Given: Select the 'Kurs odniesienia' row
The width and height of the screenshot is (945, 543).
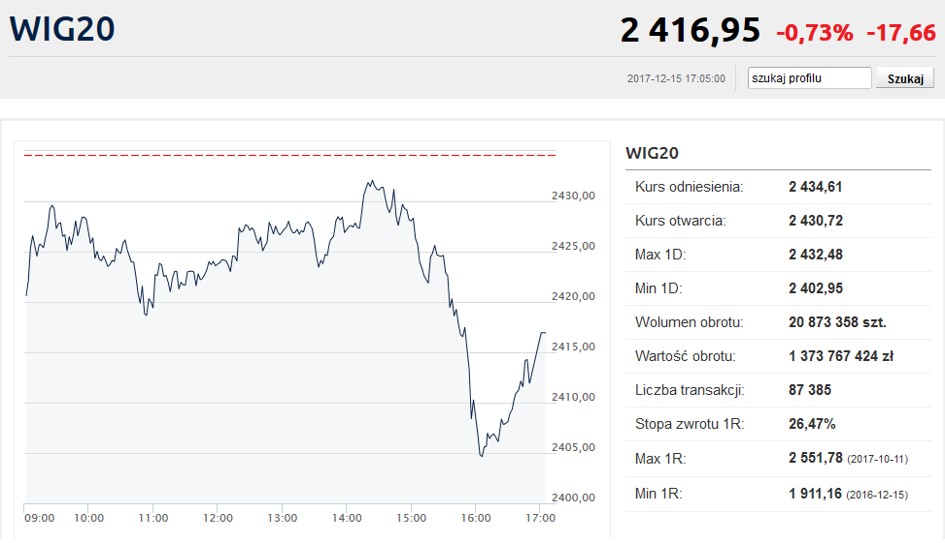Looking at the screenshot, I should coord(780,187).
